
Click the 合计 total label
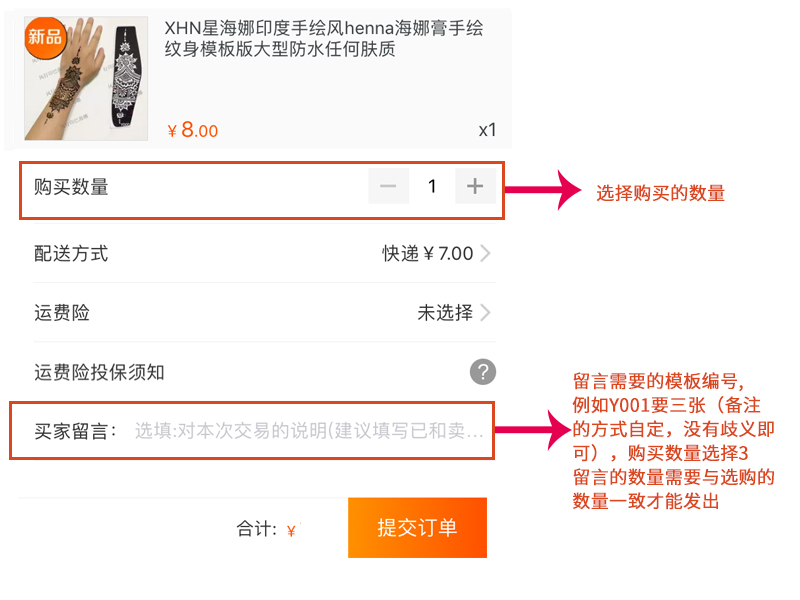coord(256,529)
